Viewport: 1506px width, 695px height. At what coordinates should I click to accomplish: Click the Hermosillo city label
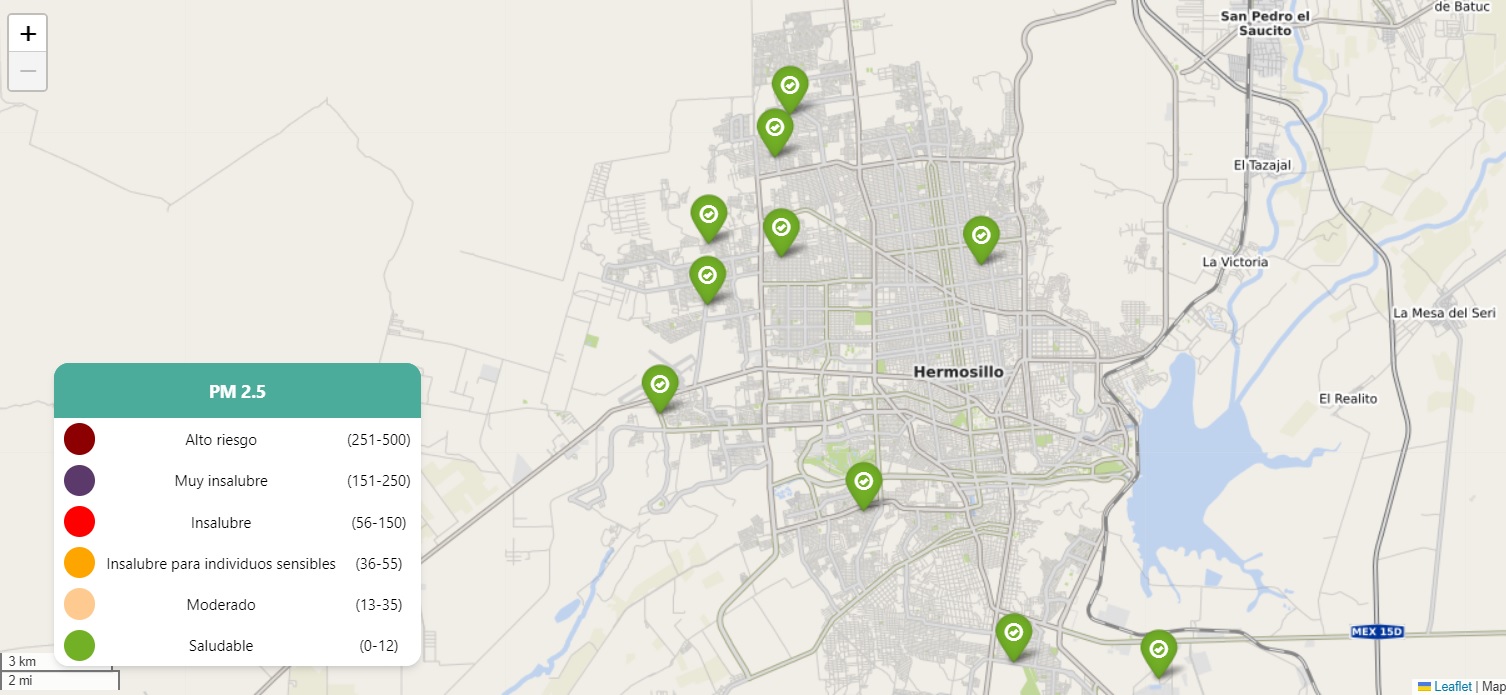coord(958,372)
